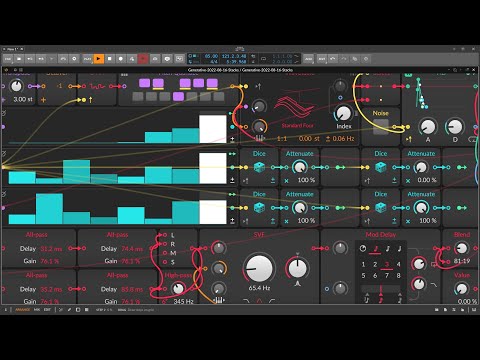Click the first Dice icon in the lower row
480x360 pixels.
(259, 208)
